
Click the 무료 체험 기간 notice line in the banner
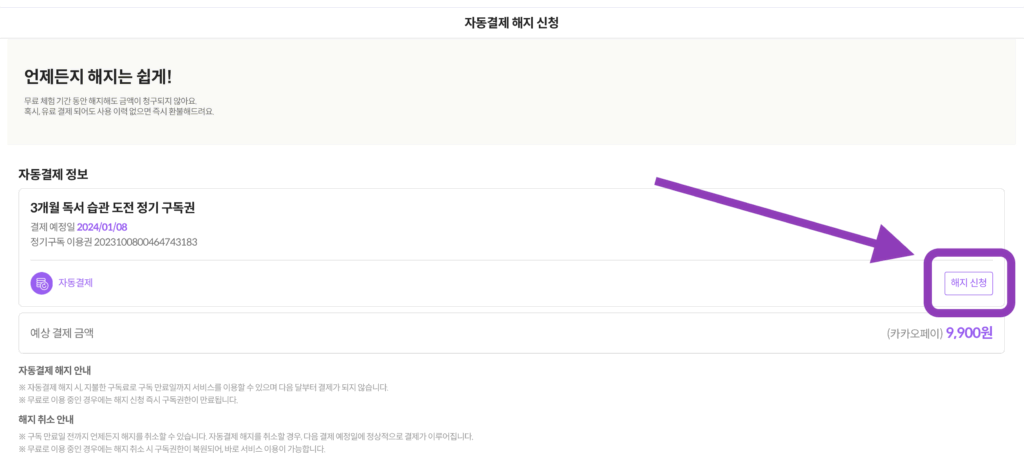[x=110, y=101]
